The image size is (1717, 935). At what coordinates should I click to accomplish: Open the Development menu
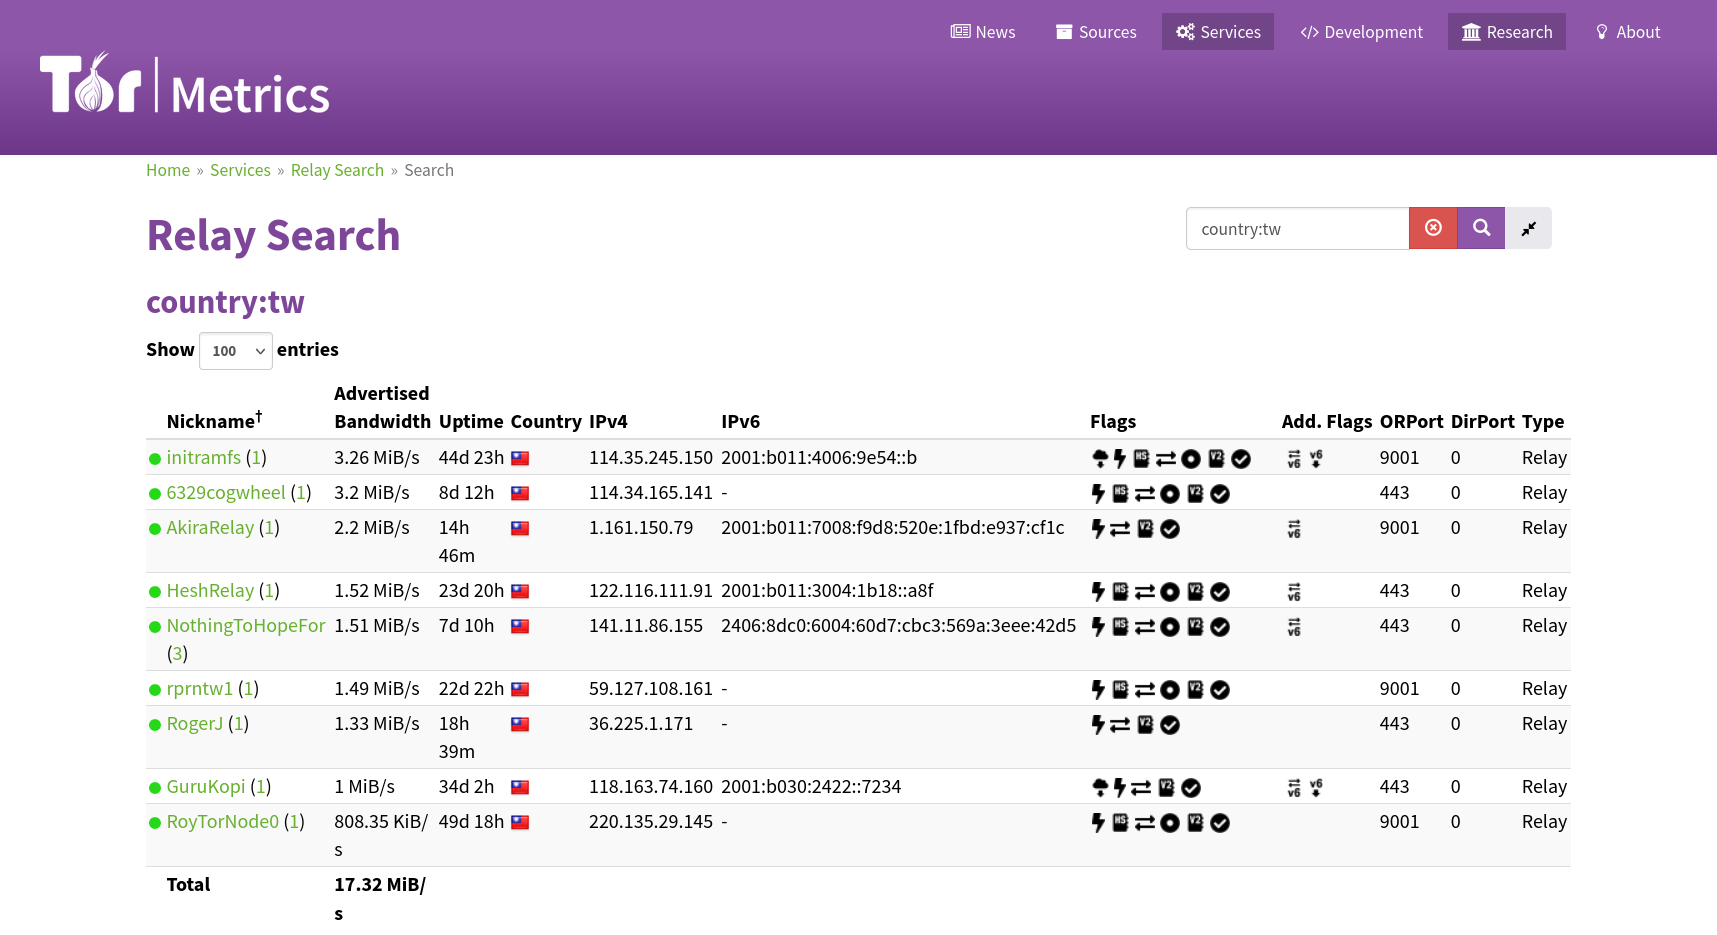[1361, 32]
